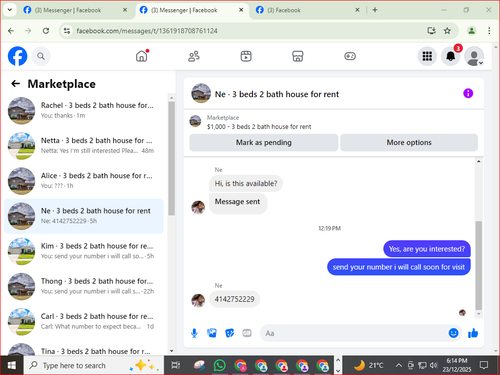Click the chat list scrollbar
The image size is (500, 375).
pyautogui.click(x=172, y=158)
